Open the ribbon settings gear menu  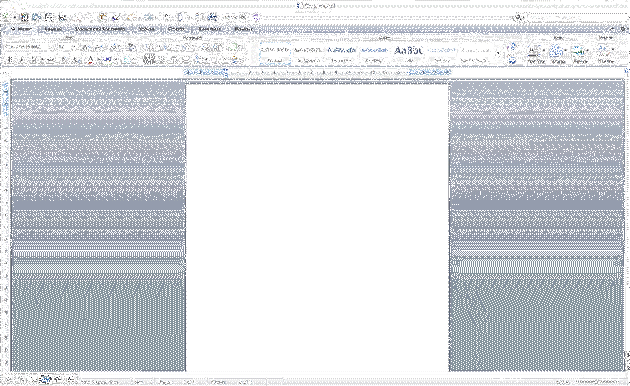623,29
